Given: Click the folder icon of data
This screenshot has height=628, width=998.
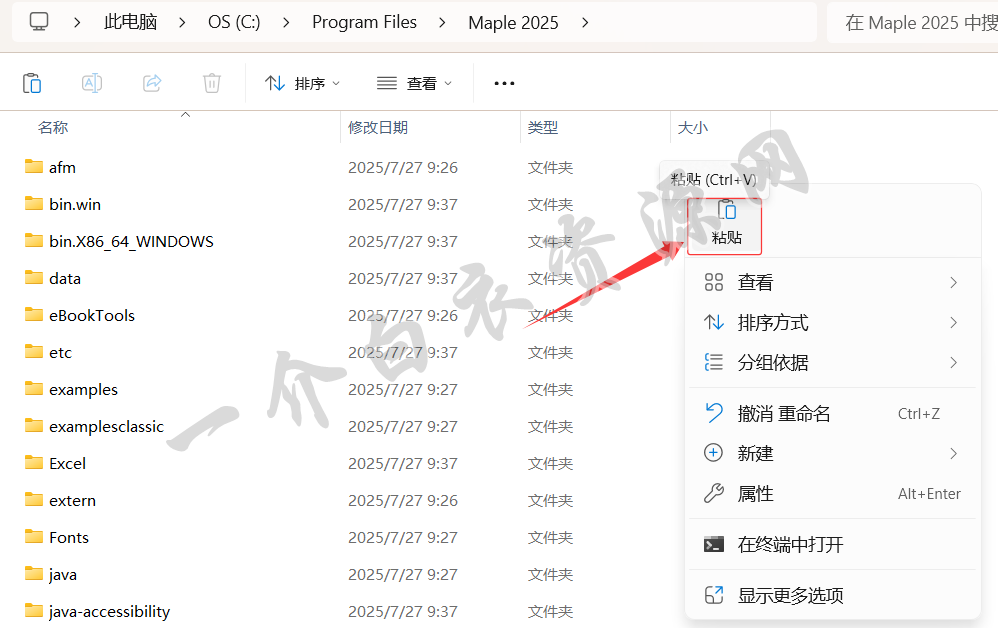Looking at the screenshot, I should pos(34,277).
